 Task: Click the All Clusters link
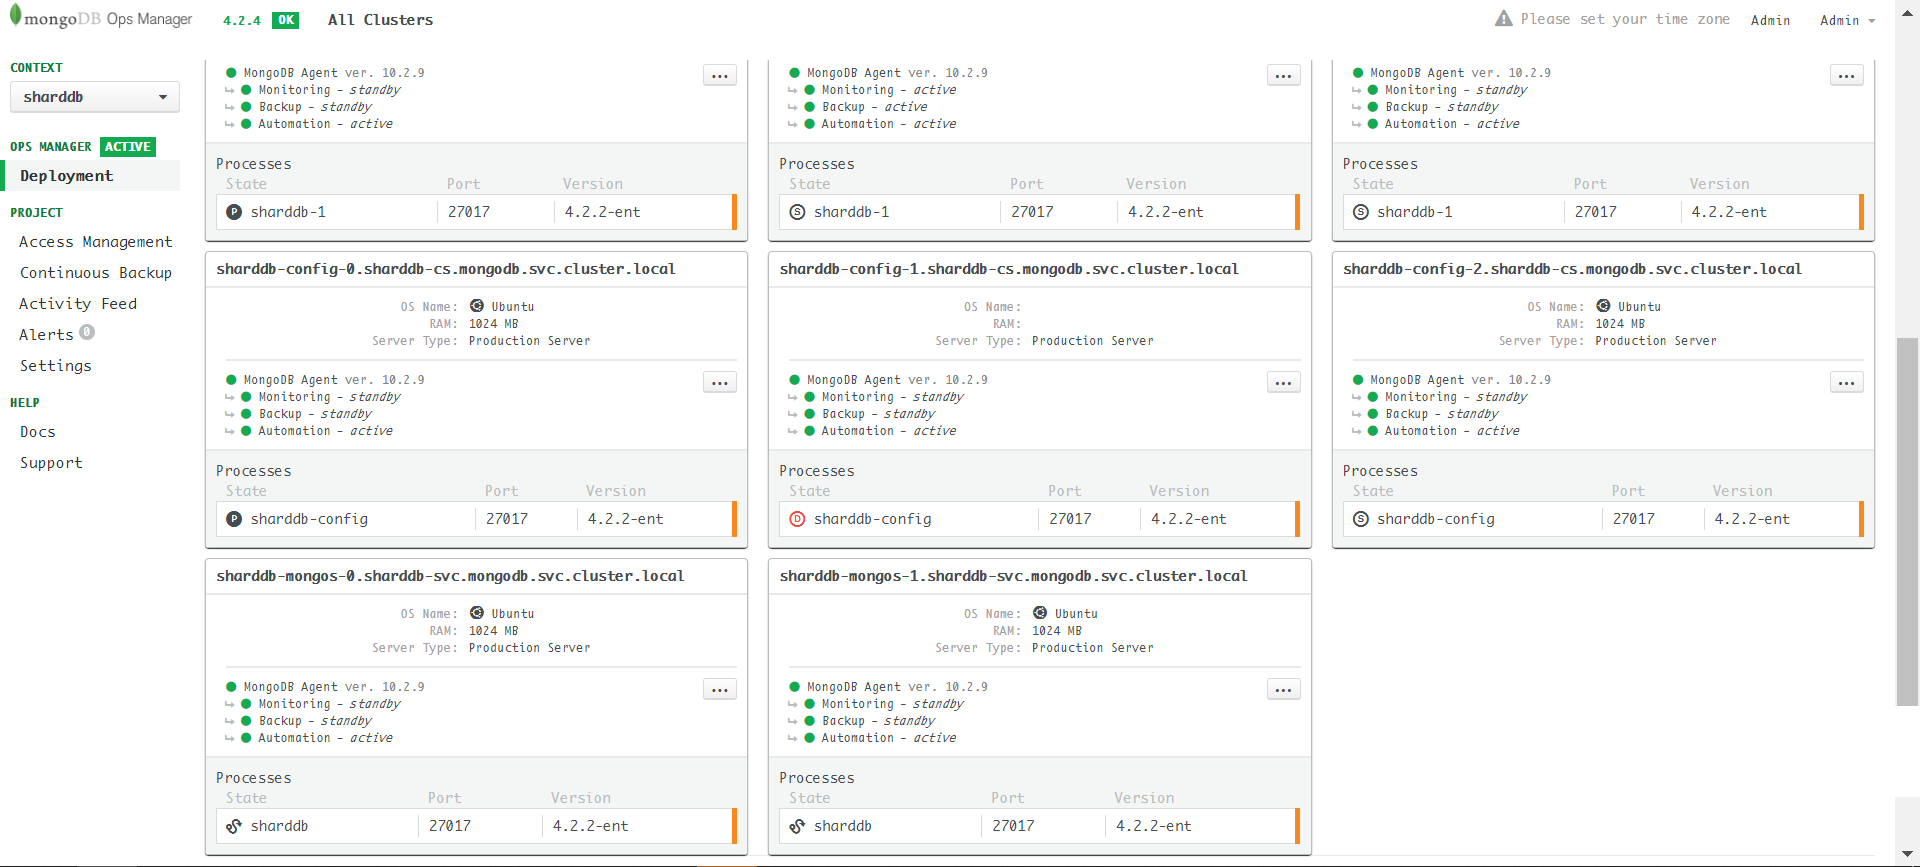[x=380, y=20]
